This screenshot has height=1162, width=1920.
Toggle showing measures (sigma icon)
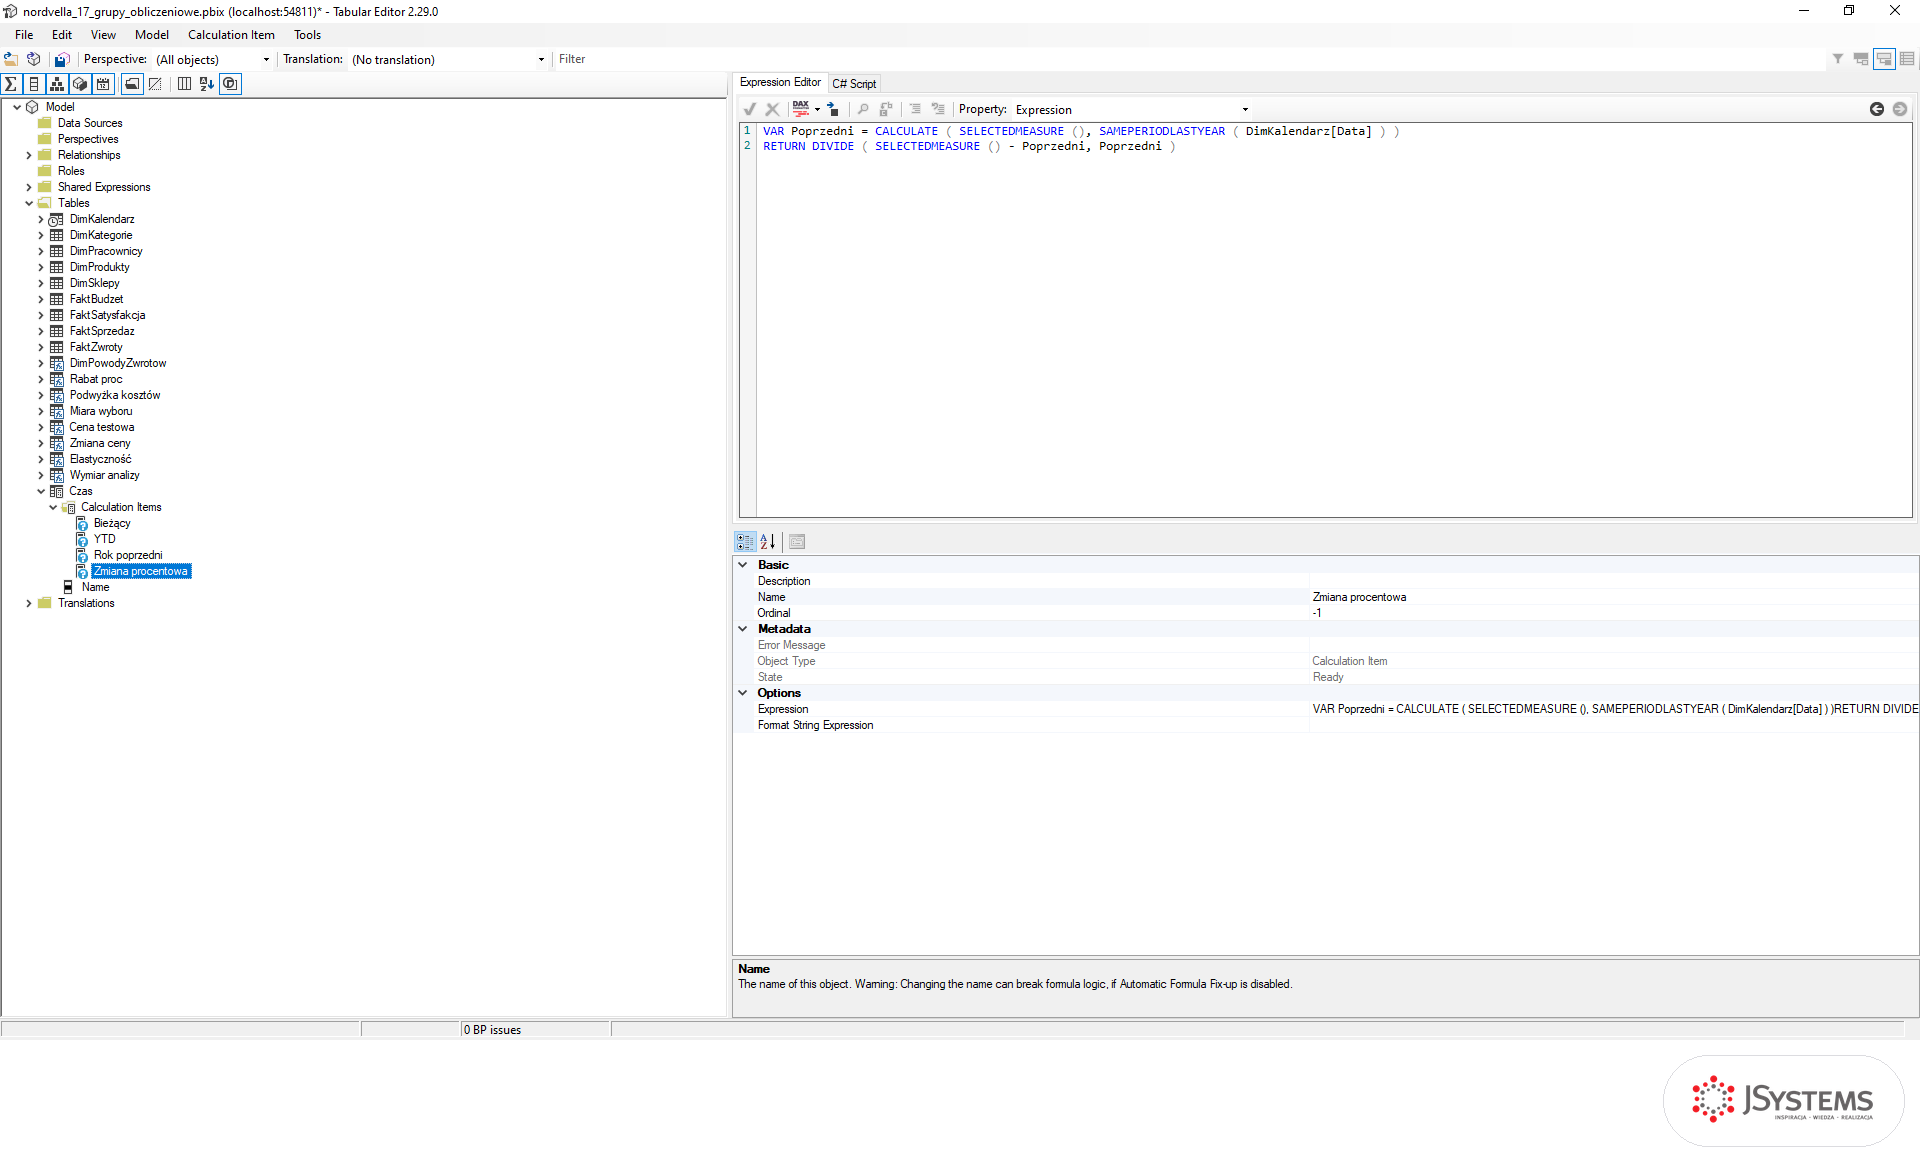11,84
